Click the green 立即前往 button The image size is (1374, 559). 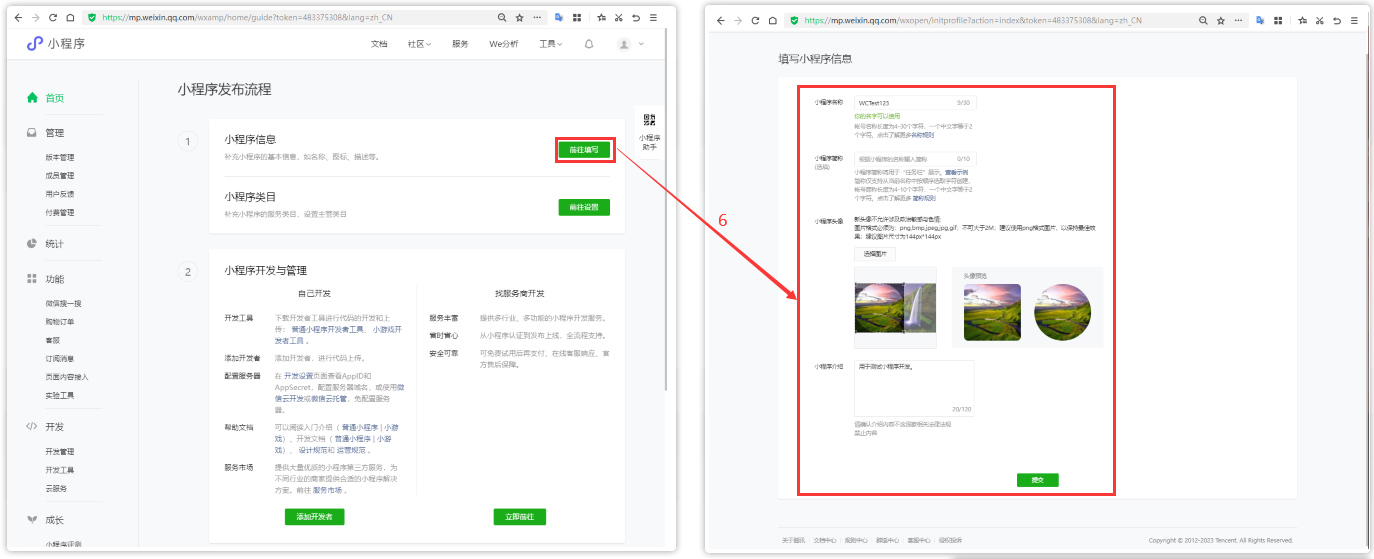click(x=519, y=517)
